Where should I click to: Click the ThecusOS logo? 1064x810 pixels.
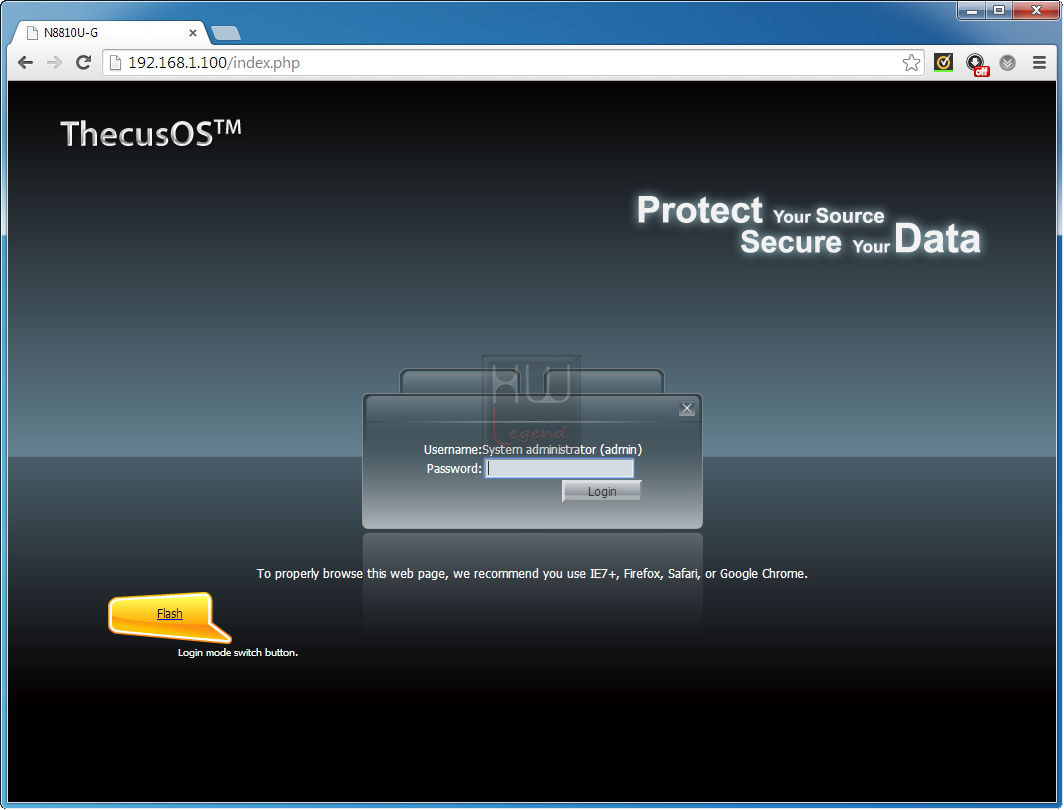pos(151,133)
